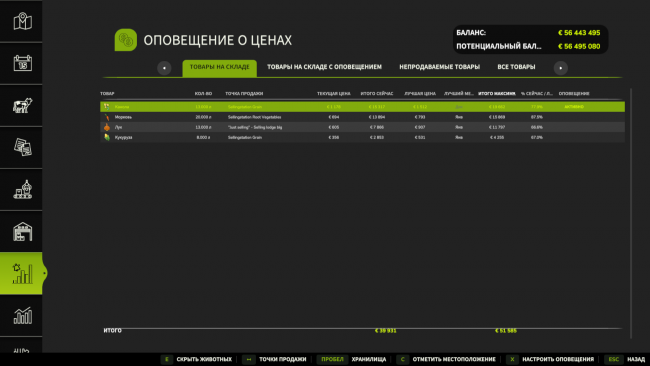Click Назад ESC button
Viewport: 650px width, 366px height.
coord(625,359)
